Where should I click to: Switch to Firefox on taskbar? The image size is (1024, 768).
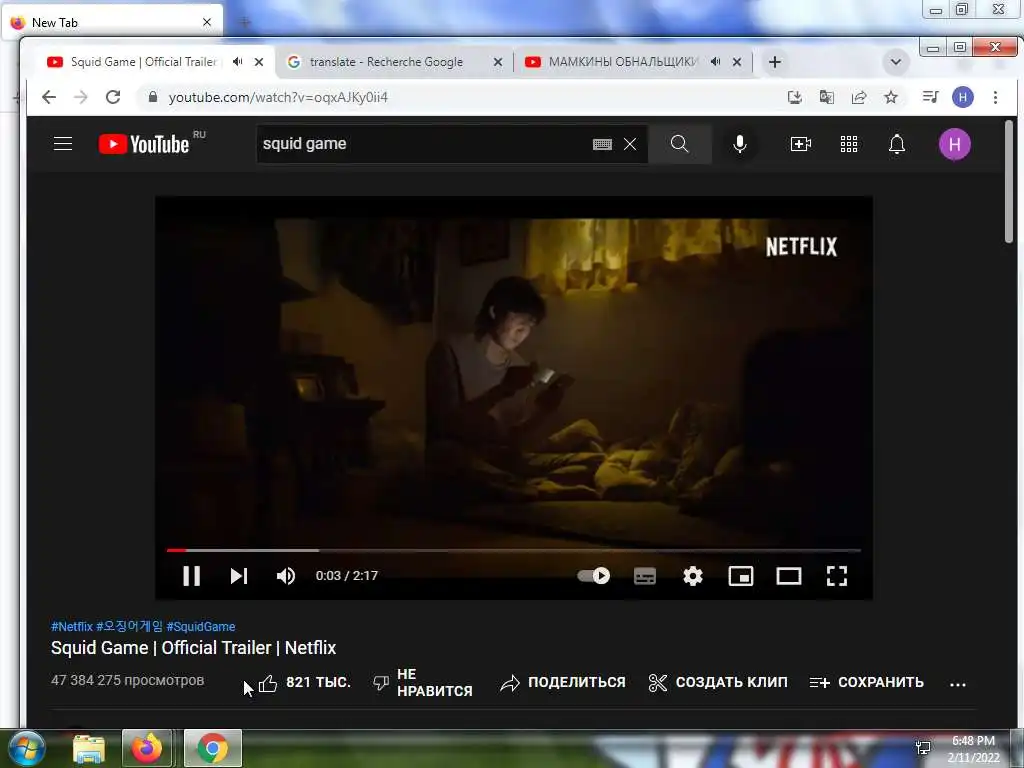(147, 748)
